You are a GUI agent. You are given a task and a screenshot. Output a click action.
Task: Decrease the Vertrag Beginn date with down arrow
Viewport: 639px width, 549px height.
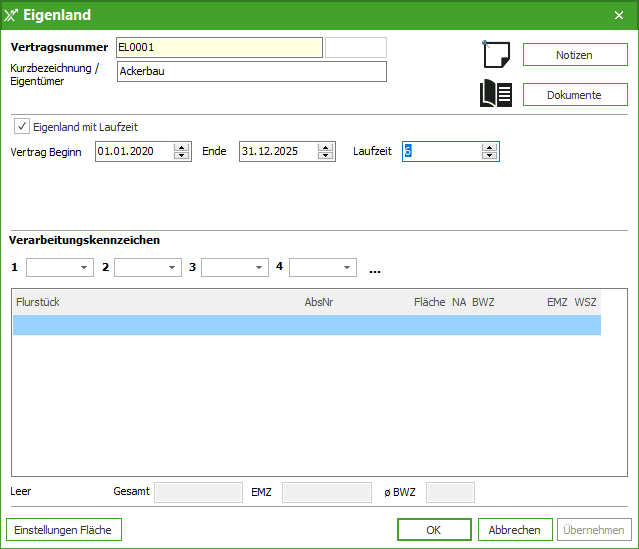(x=181, y=156)
